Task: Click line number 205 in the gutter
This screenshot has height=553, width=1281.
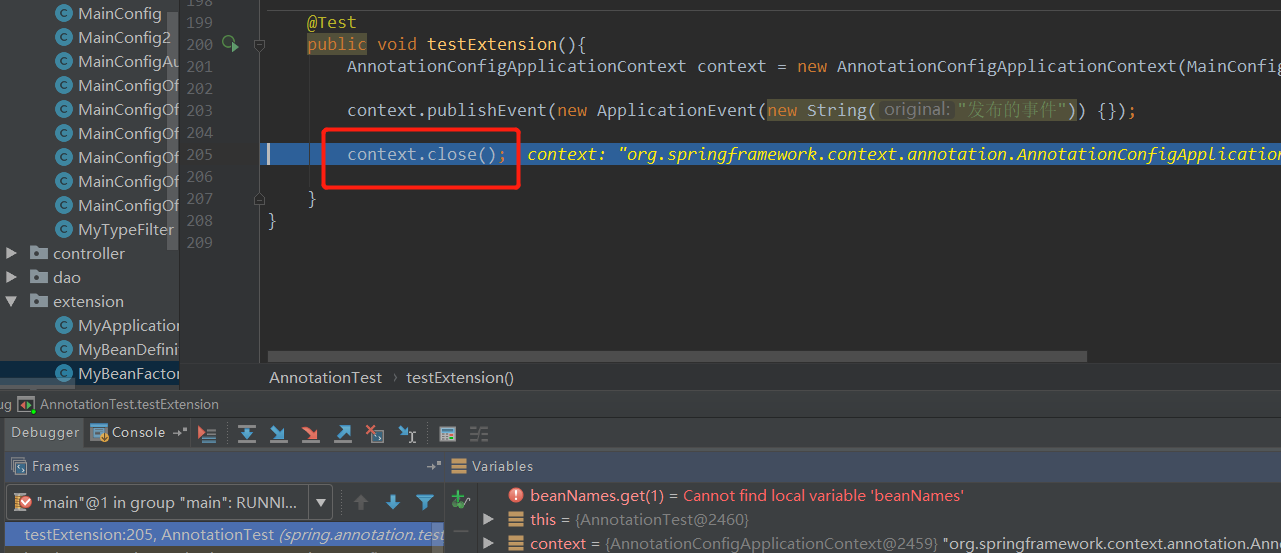Action: (x=199, y=154)
